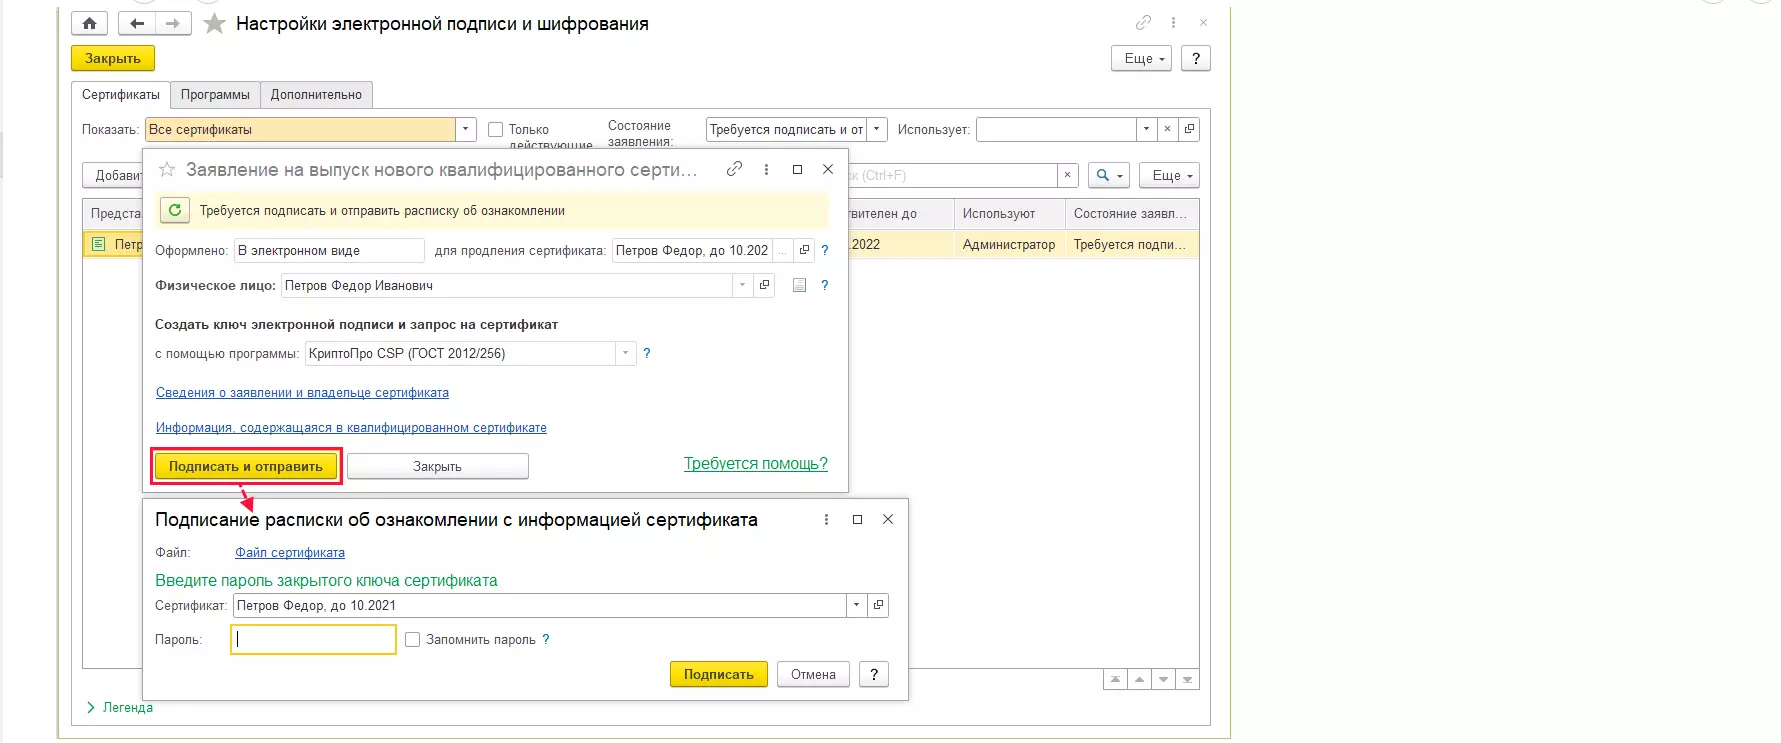The height and width of the screenshot is (743, 1781).
Task: Click Отмена in signing dialog
Action: pos(813,674)
